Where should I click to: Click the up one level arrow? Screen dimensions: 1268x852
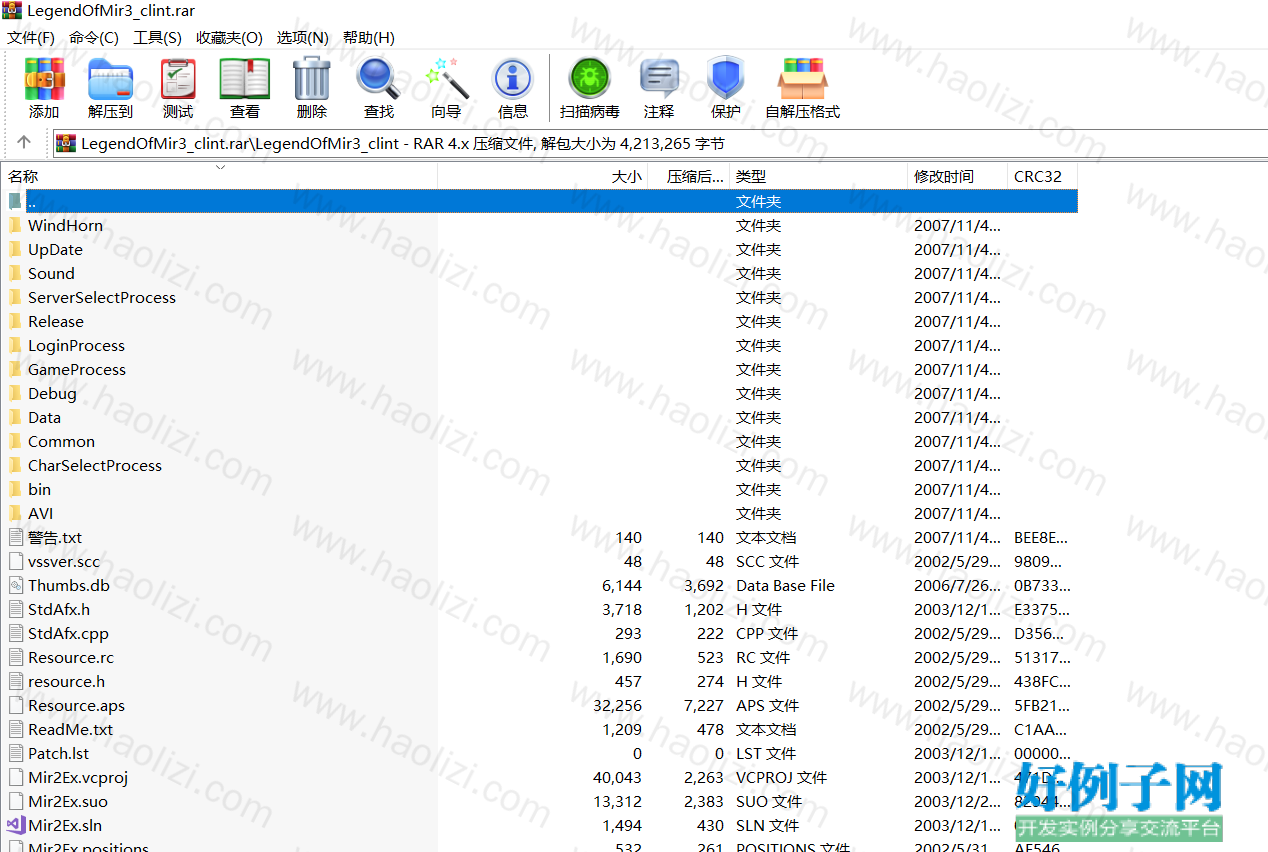25,143
